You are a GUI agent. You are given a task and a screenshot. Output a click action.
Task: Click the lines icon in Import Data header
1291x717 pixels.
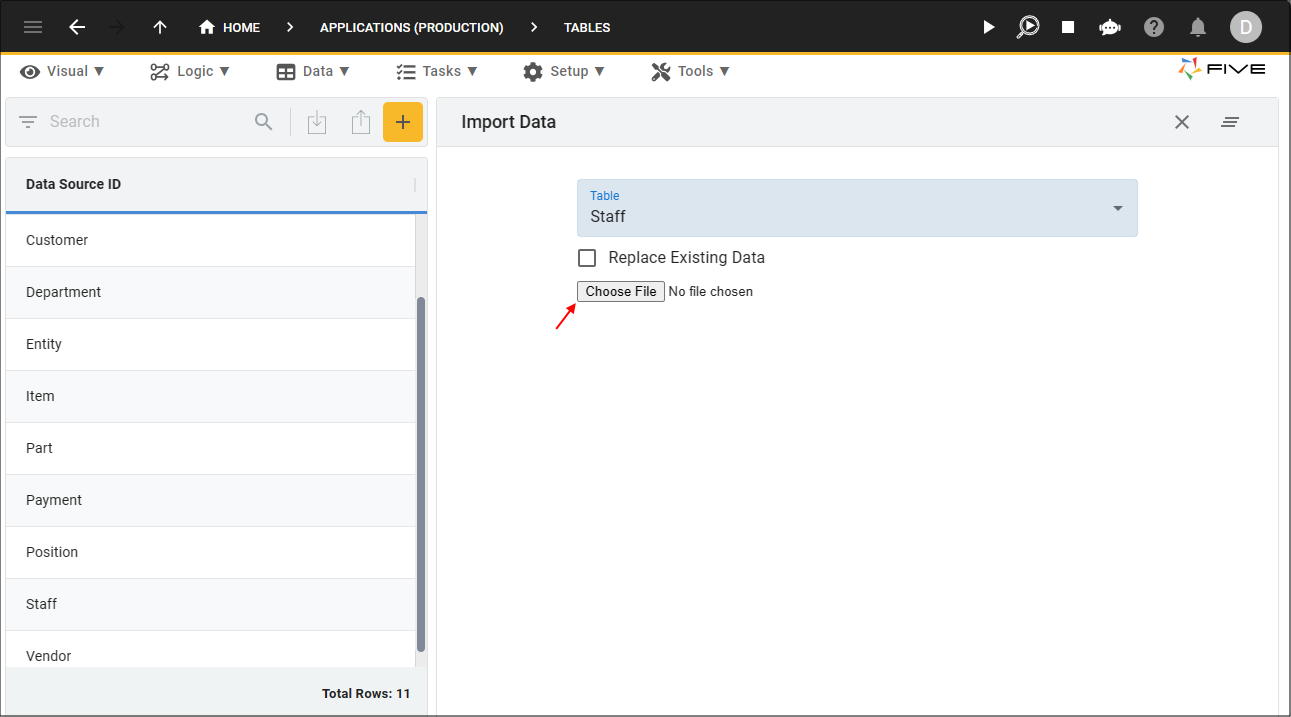pyautogui.click(x=1230, y=122)
